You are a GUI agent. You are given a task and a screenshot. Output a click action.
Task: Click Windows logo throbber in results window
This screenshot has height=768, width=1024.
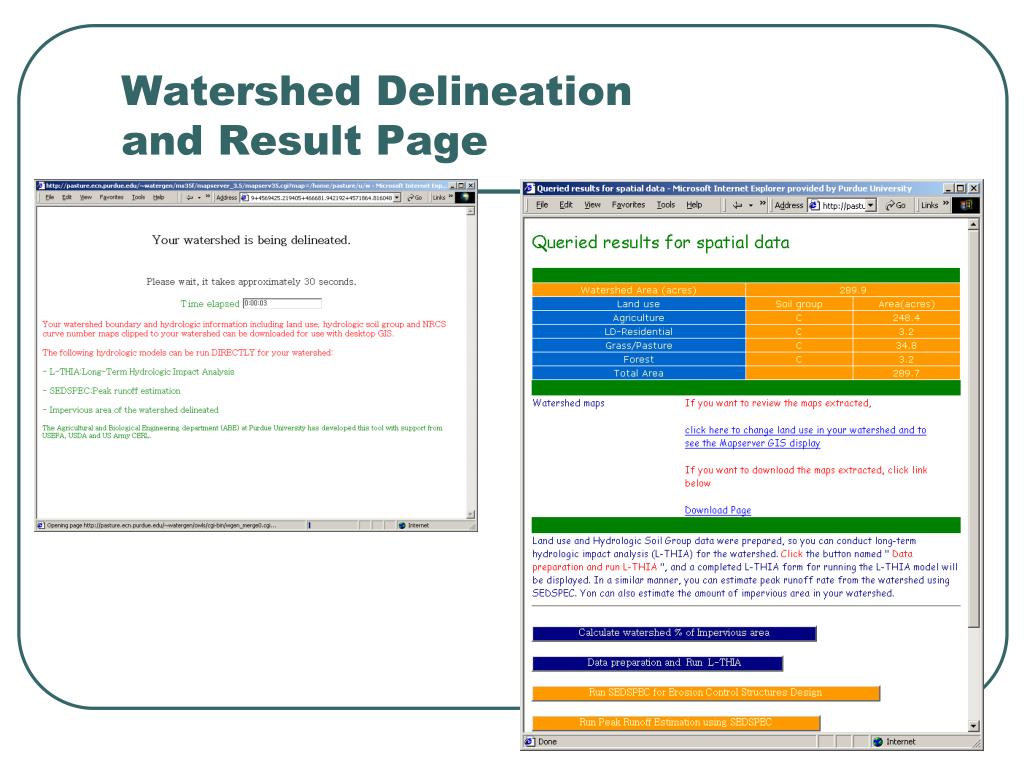[966, 205]
